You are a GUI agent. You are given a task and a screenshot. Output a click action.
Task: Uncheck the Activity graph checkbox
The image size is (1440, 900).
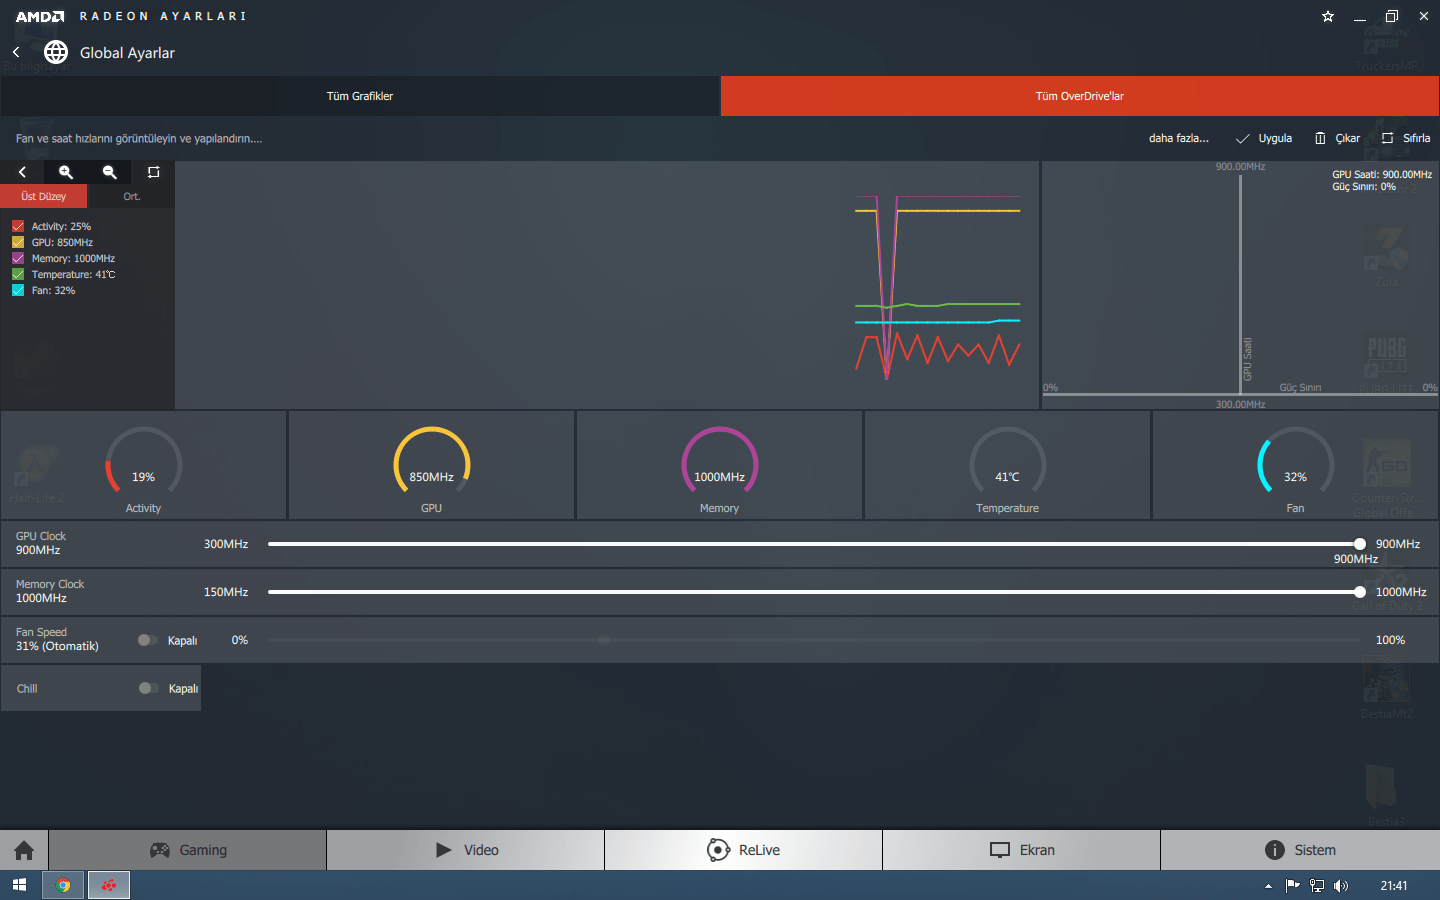18,226
